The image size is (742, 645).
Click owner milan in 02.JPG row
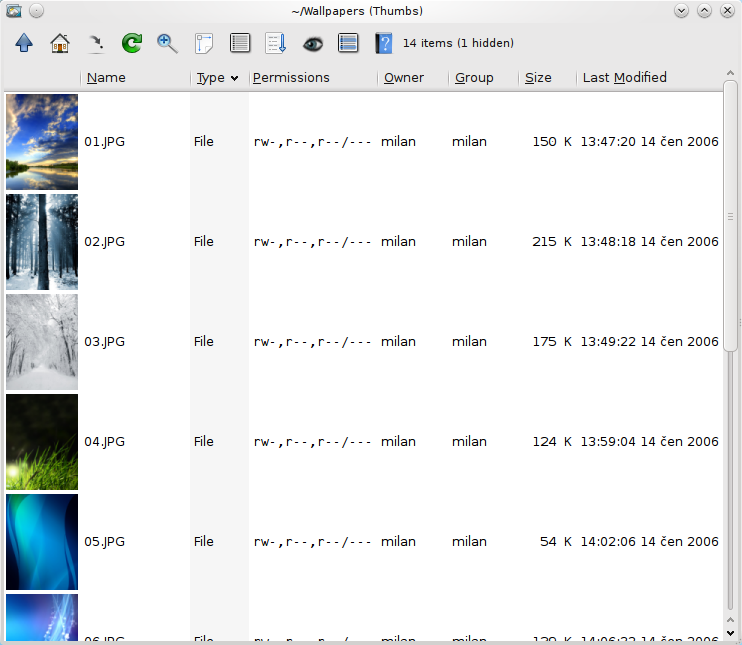click(398, 241)
